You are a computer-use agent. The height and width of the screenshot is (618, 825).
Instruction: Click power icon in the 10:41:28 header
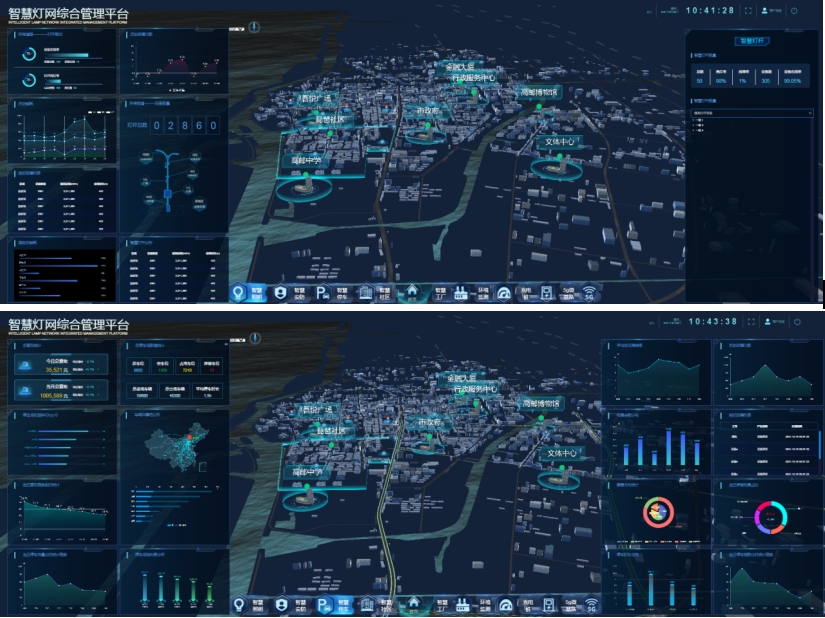[794, 10]
